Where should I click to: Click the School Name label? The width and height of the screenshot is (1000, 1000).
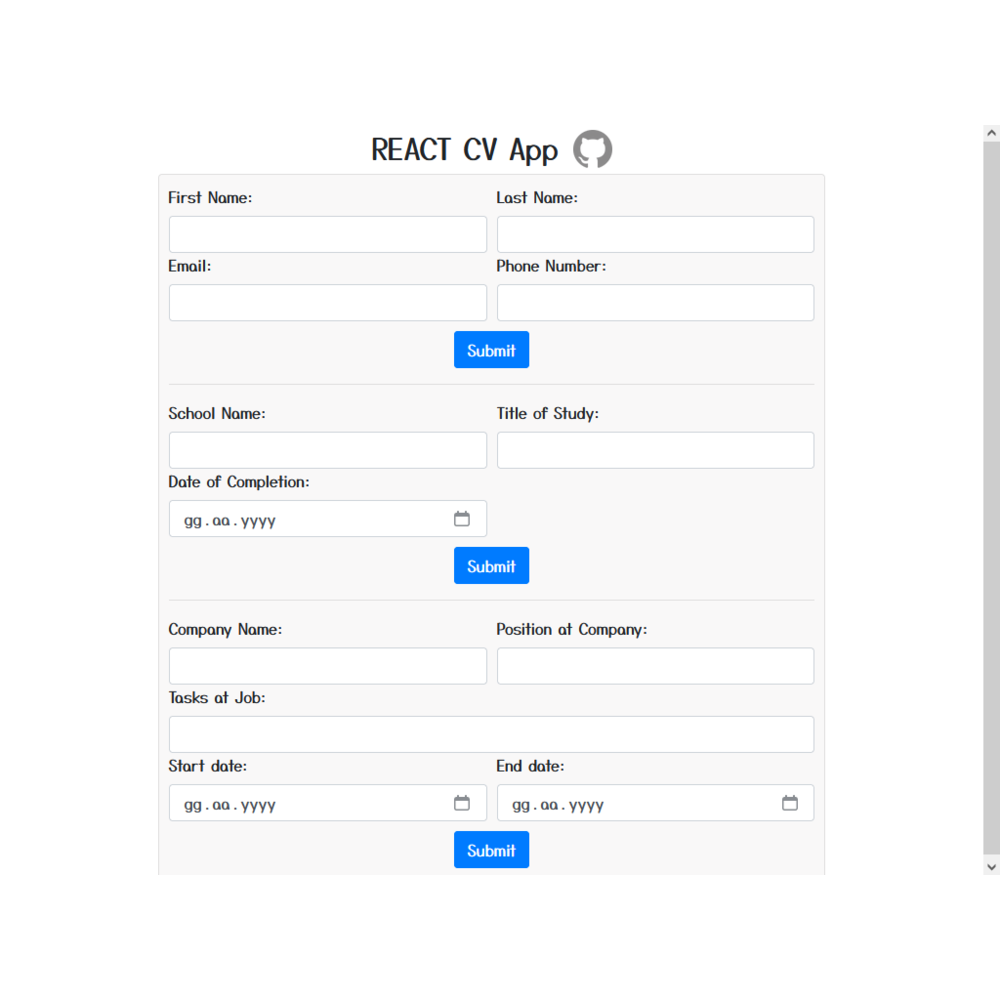click(217, 413)
